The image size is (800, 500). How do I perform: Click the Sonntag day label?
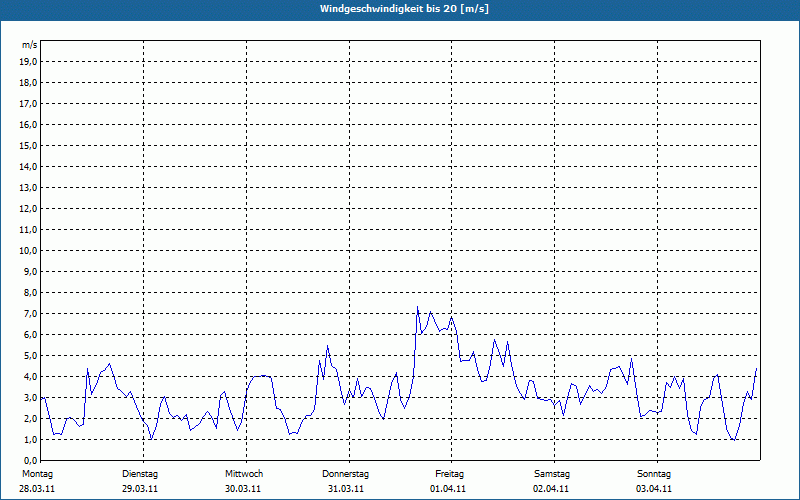click(654, 473)
